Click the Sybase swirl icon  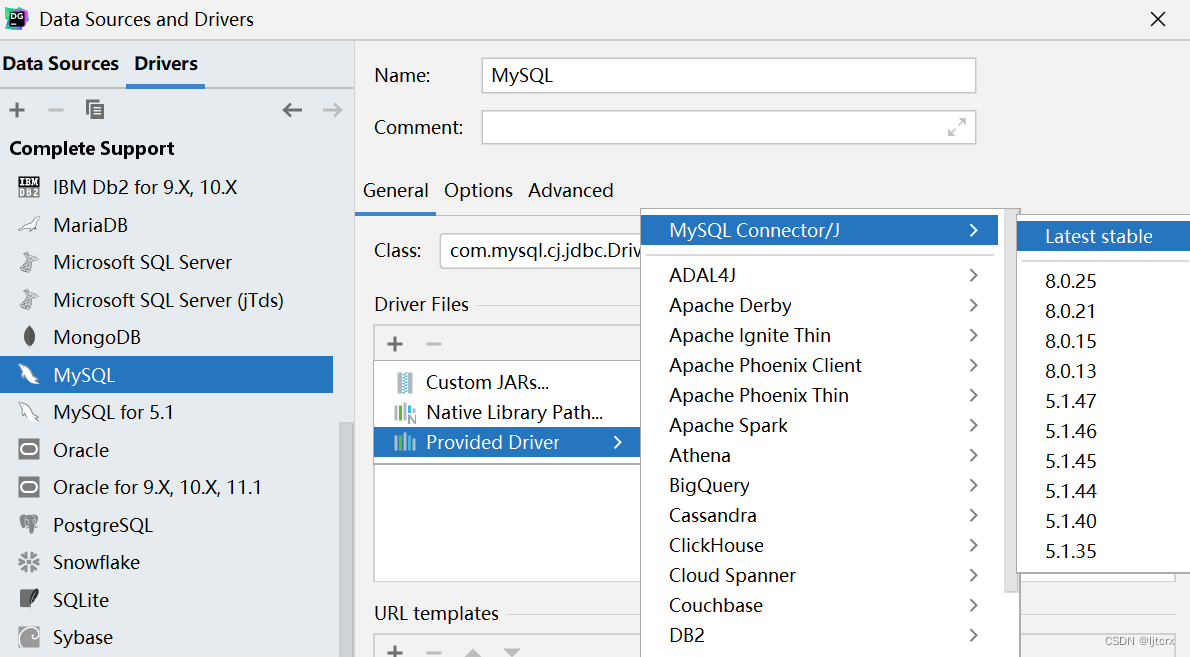tap(29, 637)
